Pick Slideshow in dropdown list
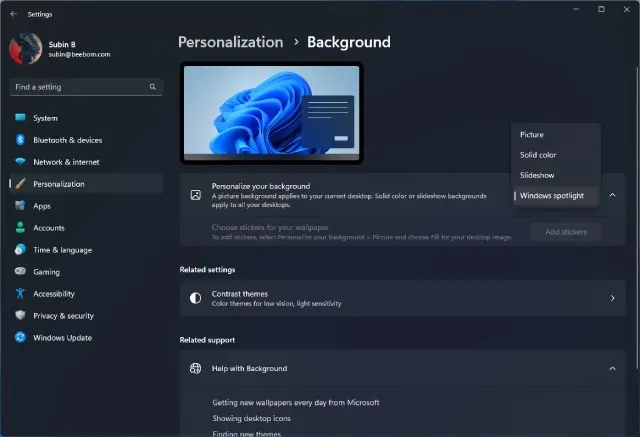Viewport: 640px width, 437px height. pos(537,175)
